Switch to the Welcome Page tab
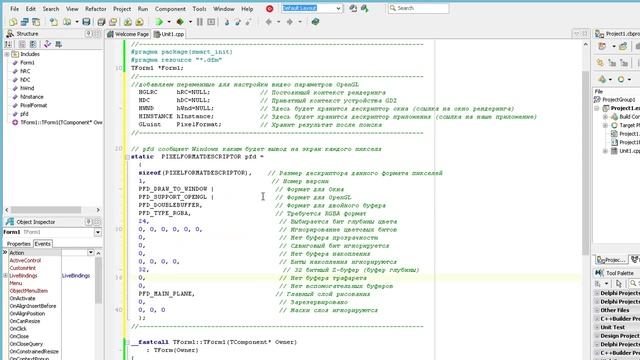The image size is (640, 360). tap(128, 34)
